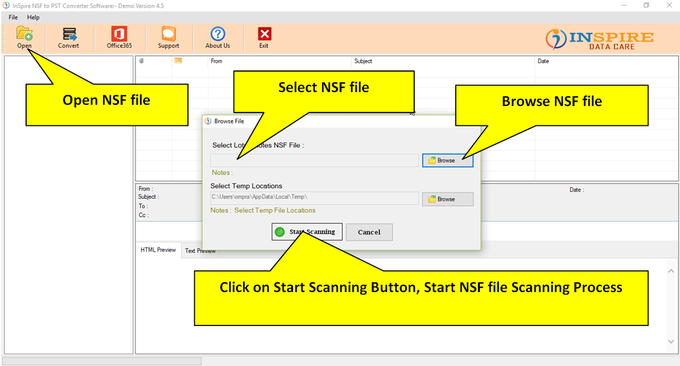Screen dimensions: 680x366
Task: Browse for Temp Locations folder
Action: click(448, 199)
